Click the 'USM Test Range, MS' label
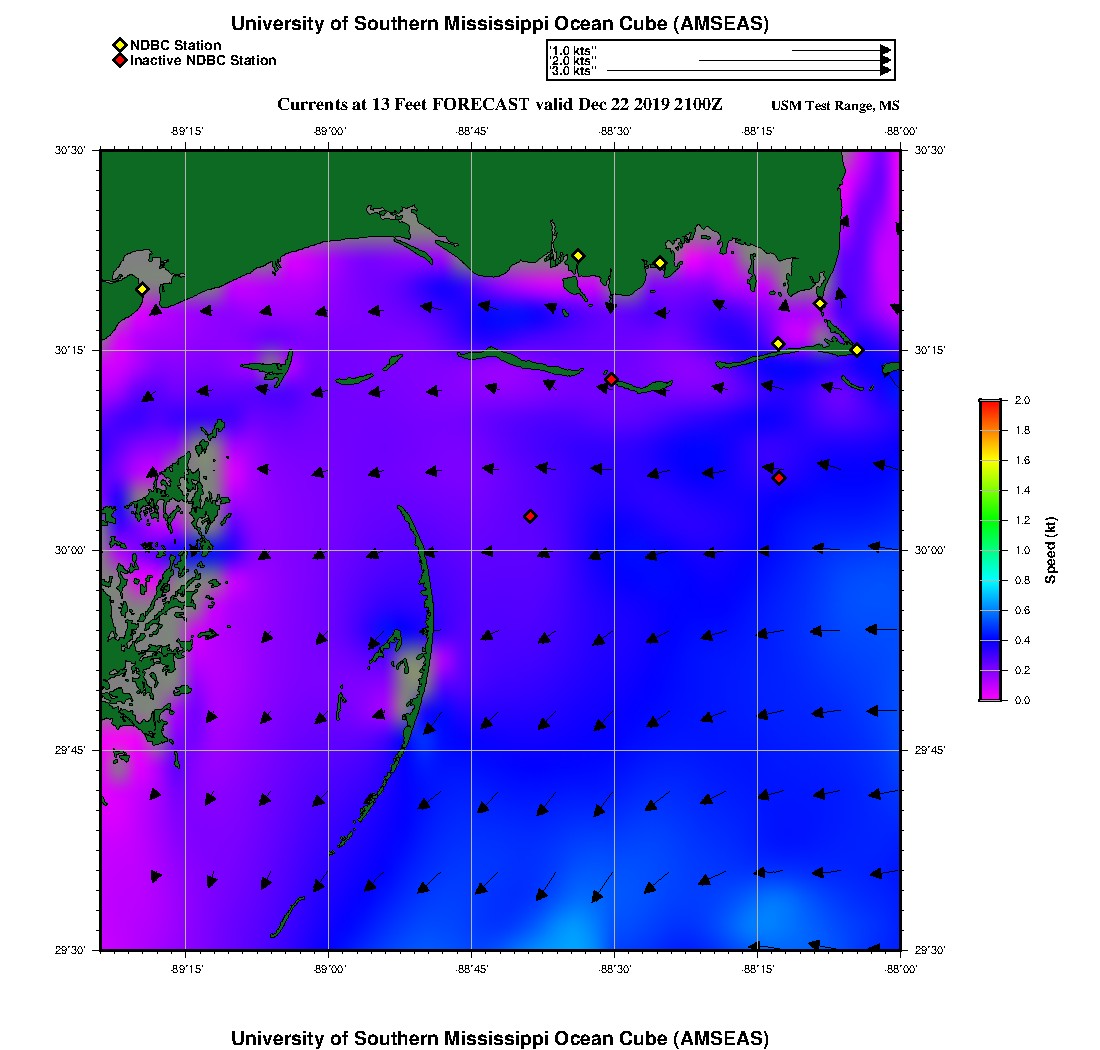This screenshot has width=1100, height=1050. pyautogui.click(x=835, y=106)
